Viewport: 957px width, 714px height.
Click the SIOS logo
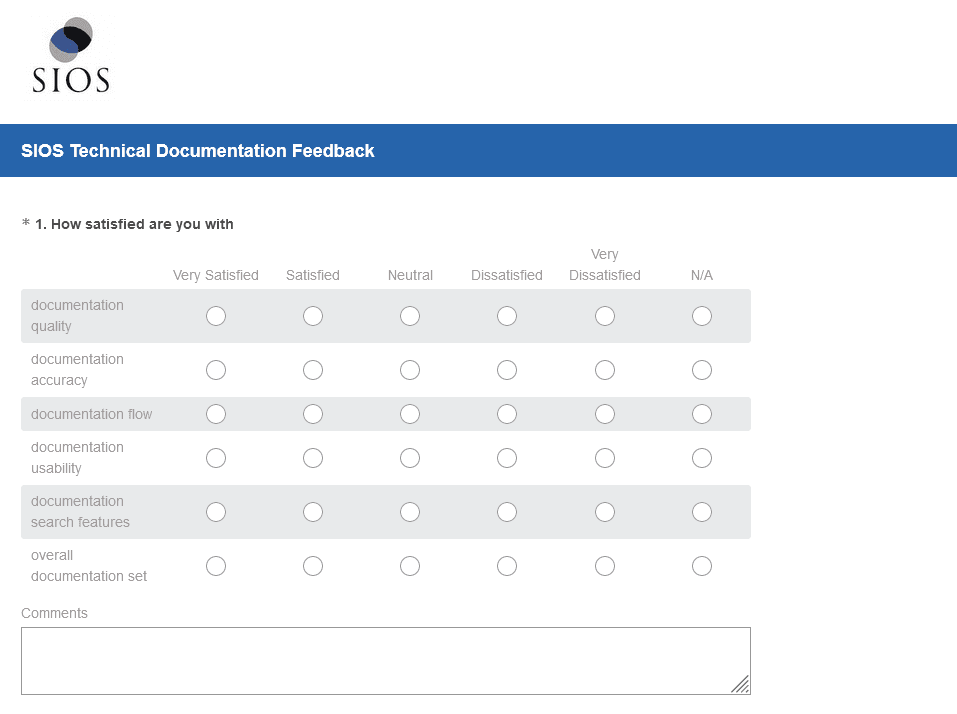click(71, 56)
